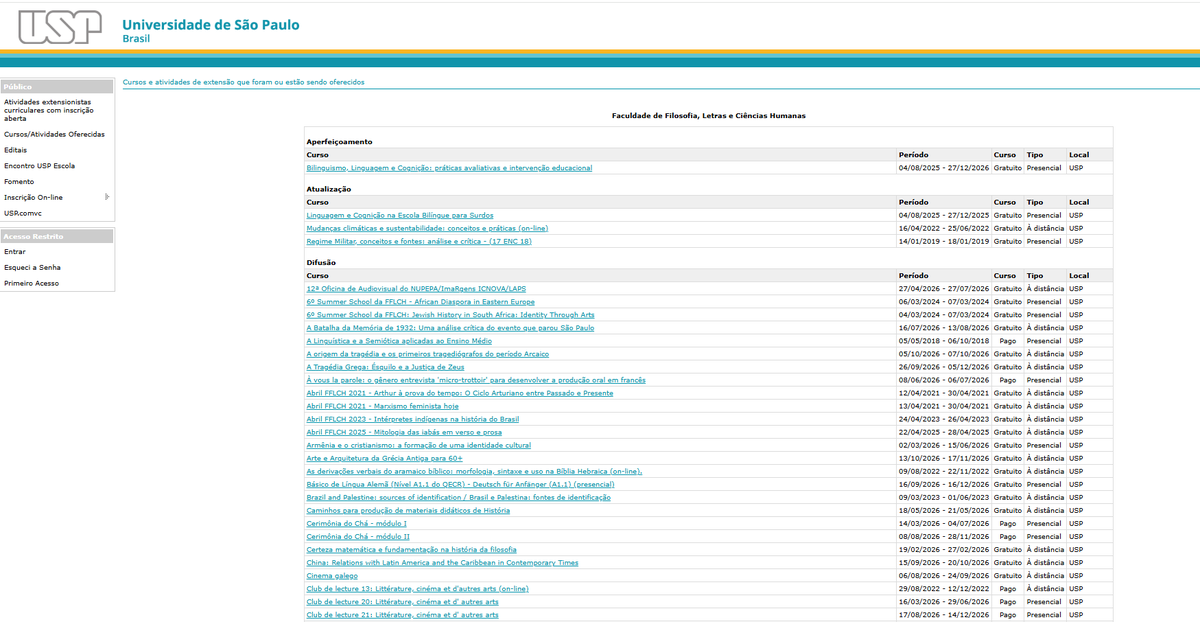The height and width of the screenshot is (622, 1200).
Task: Open 12ª Oficina de Audiovisual do NUPEPA link
Action: coord(416,289)
